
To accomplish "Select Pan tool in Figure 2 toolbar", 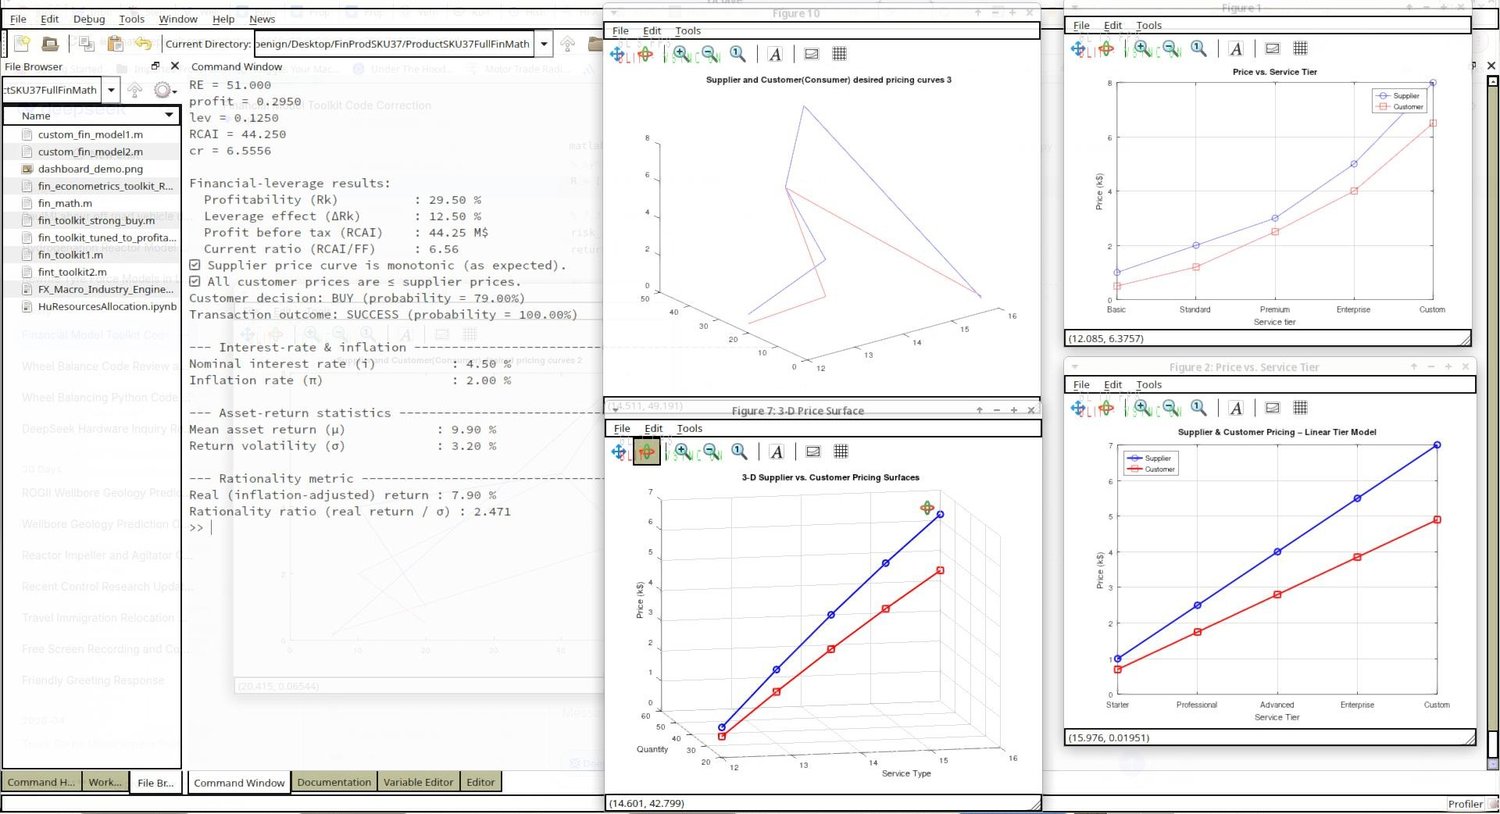I will (x=1079, y=408).
